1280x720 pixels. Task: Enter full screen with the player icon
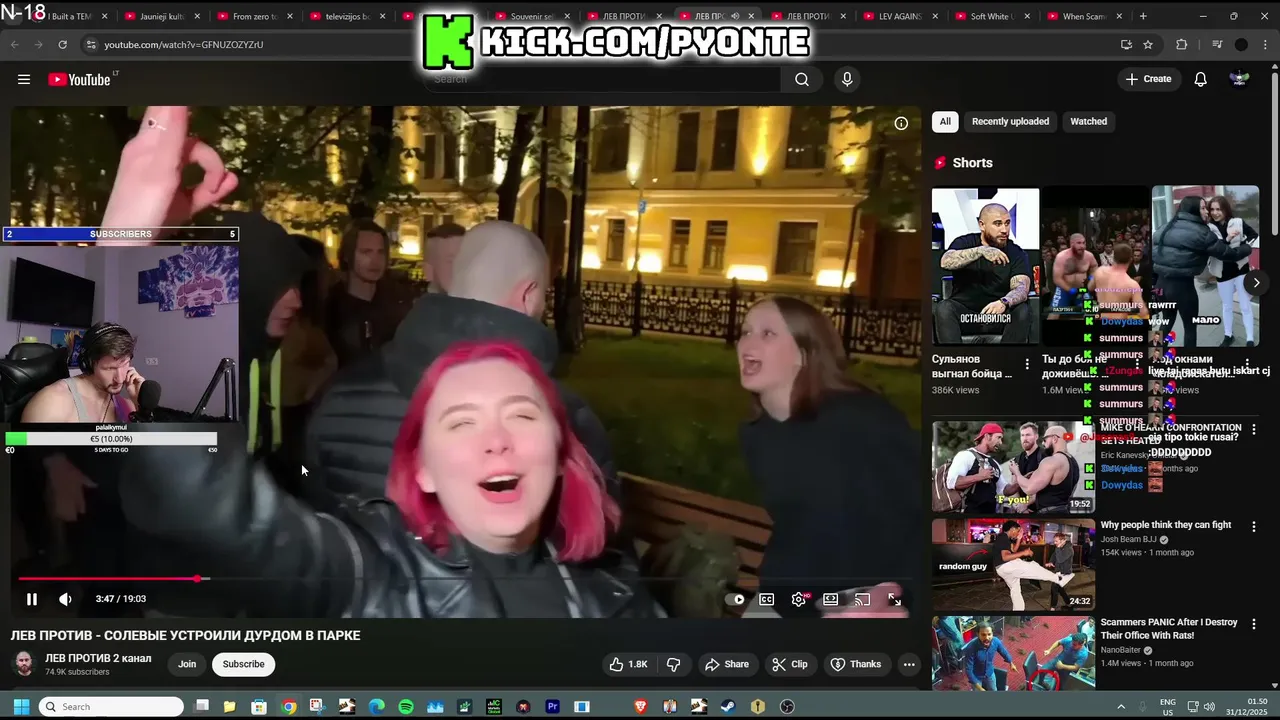[x=895, y=600]
